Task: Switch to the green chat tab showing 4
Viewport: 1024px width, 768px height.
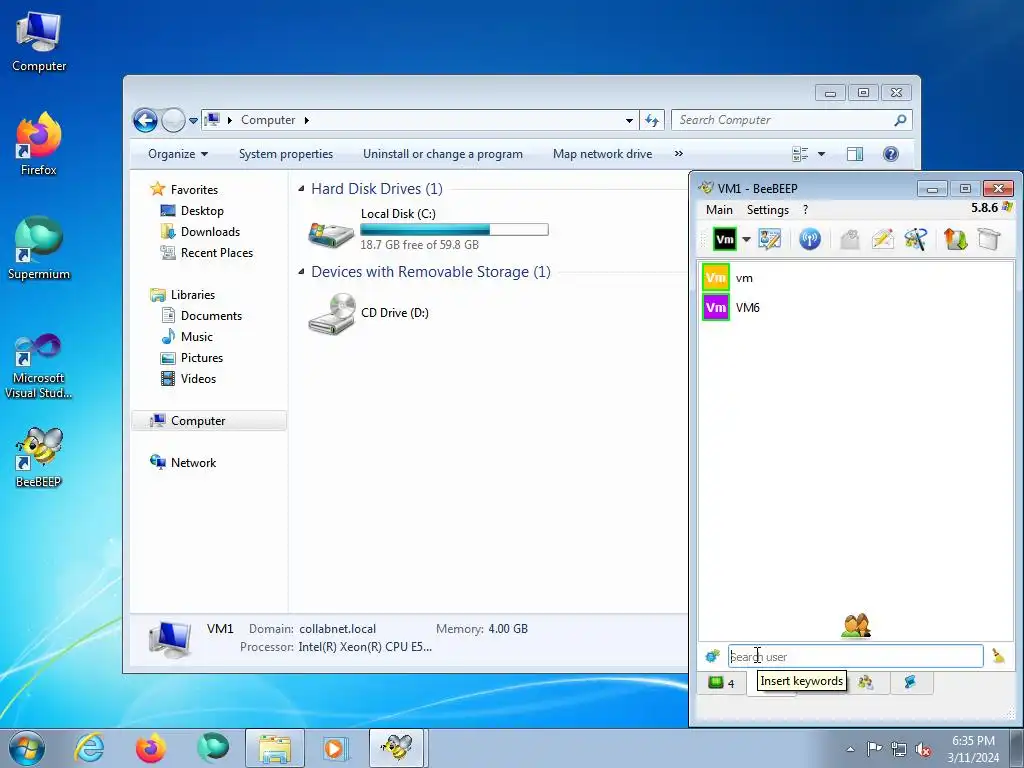Action: tap(722, 683)
